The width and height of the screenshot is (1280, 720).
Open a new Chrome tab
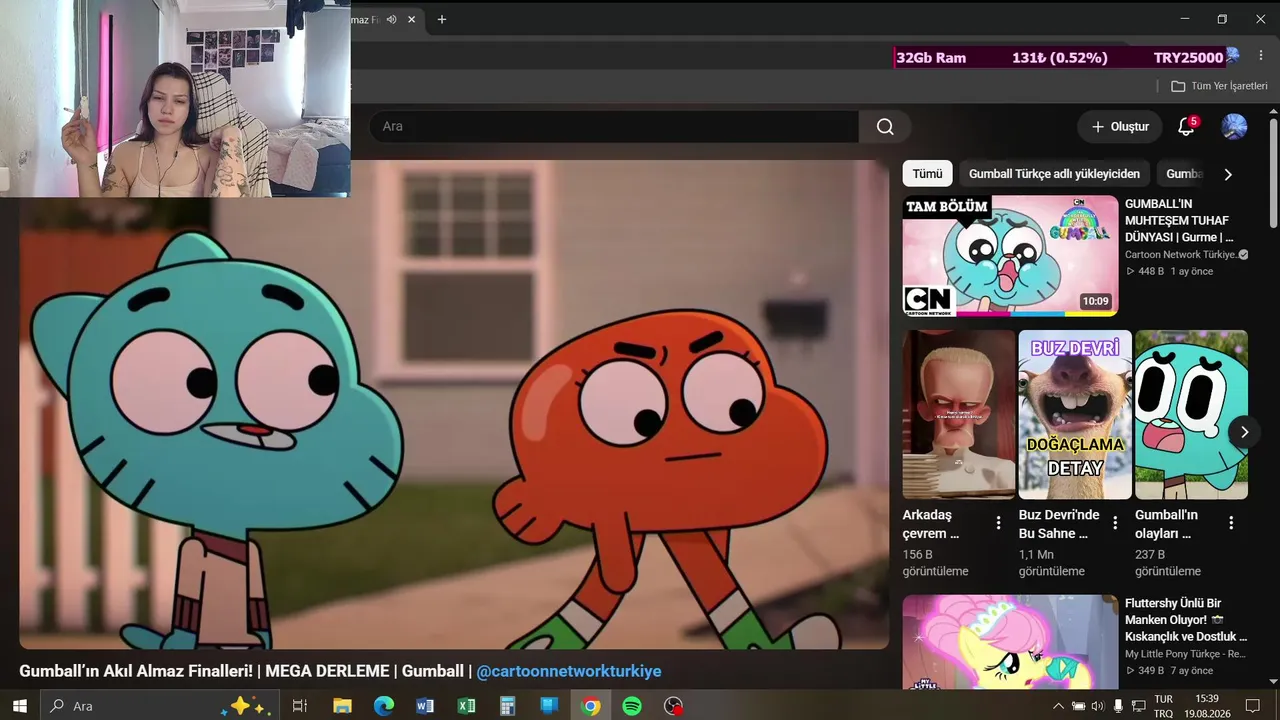coord(441,19)
